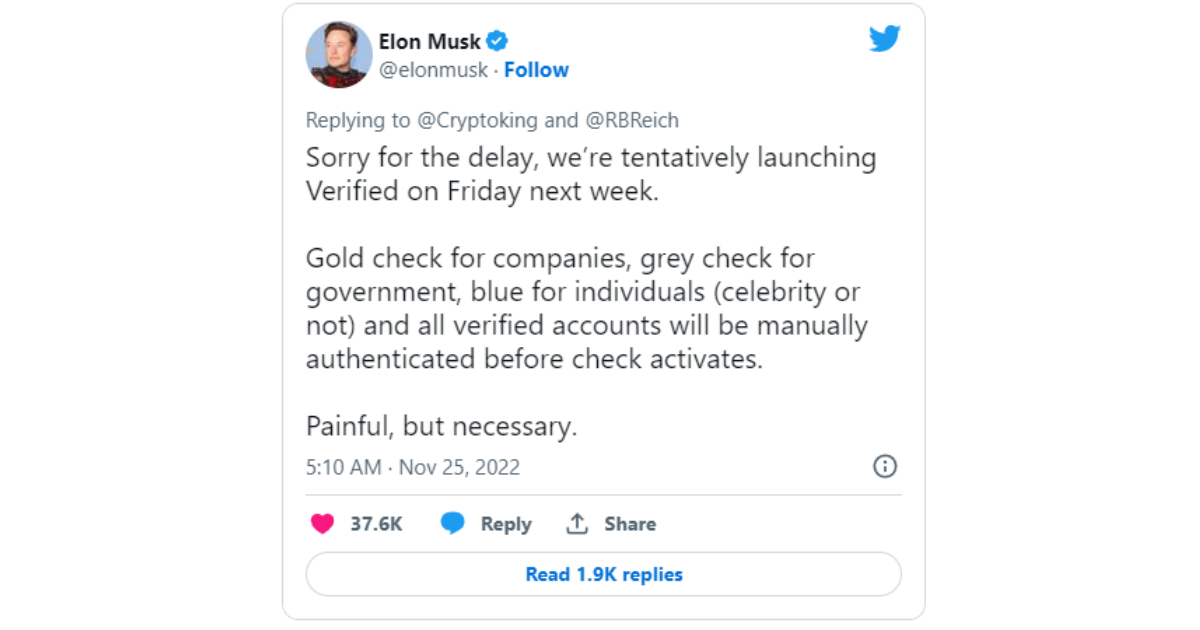Click the blue verified badge beside Elon Musk
The image size is (1200, 630).
click(497, 42)
